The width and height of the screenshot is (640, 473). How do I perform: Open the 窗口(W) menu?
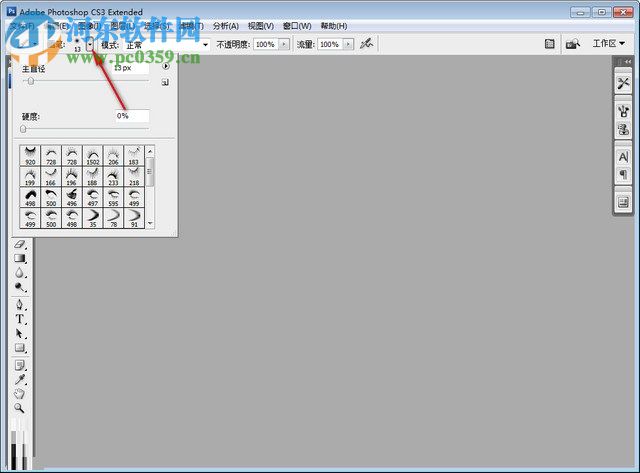coord(297,26)
